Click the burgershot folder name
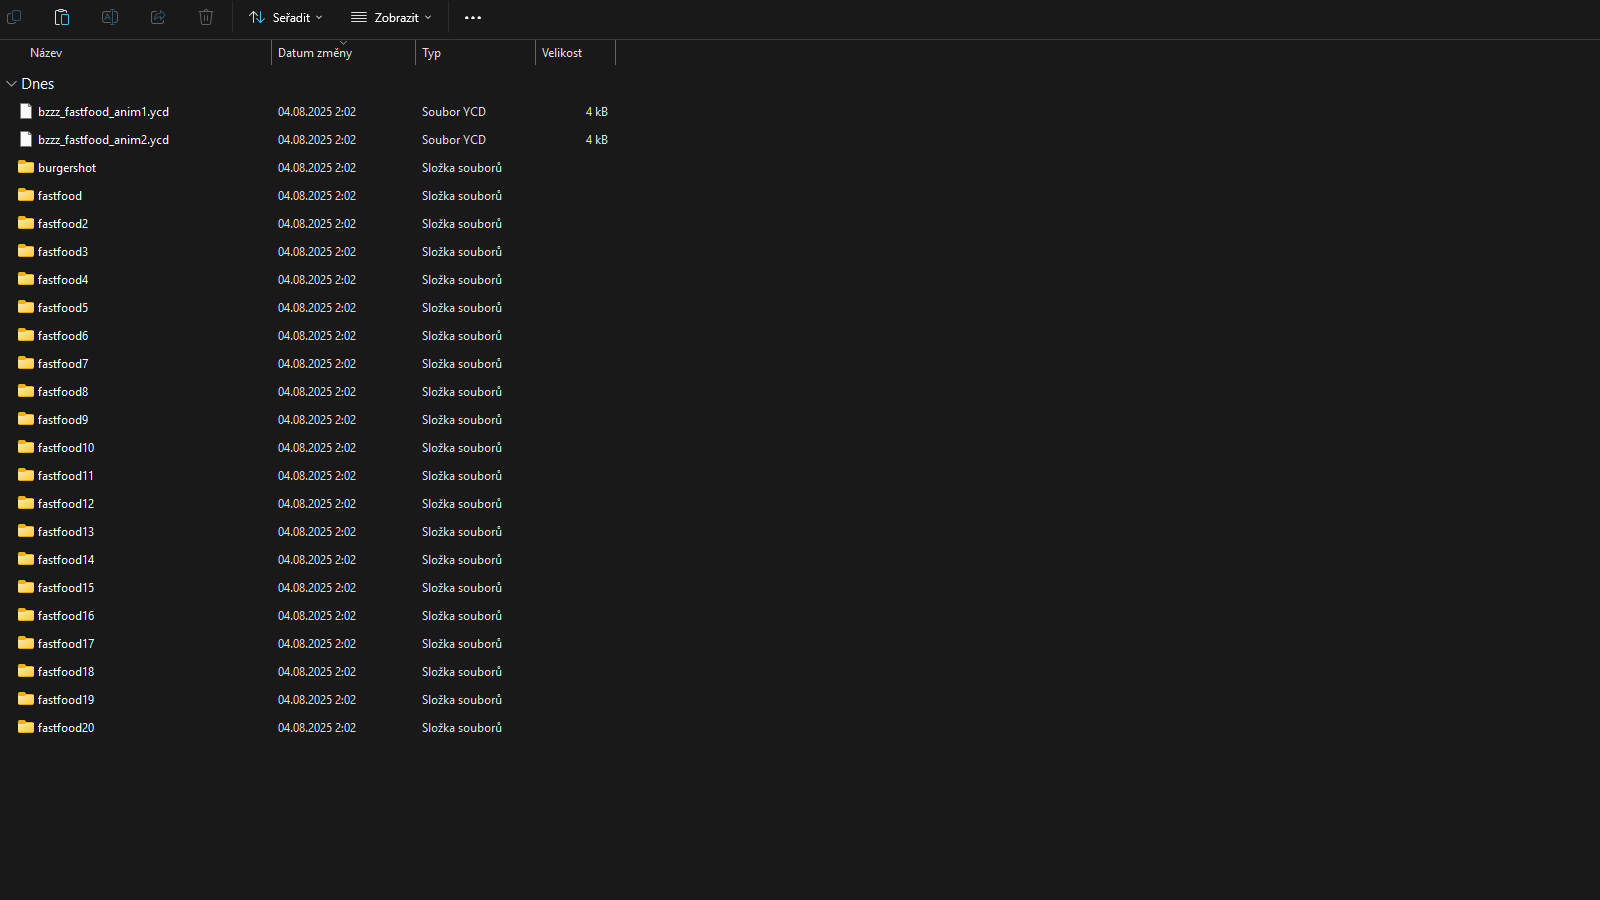 point(67,168)
